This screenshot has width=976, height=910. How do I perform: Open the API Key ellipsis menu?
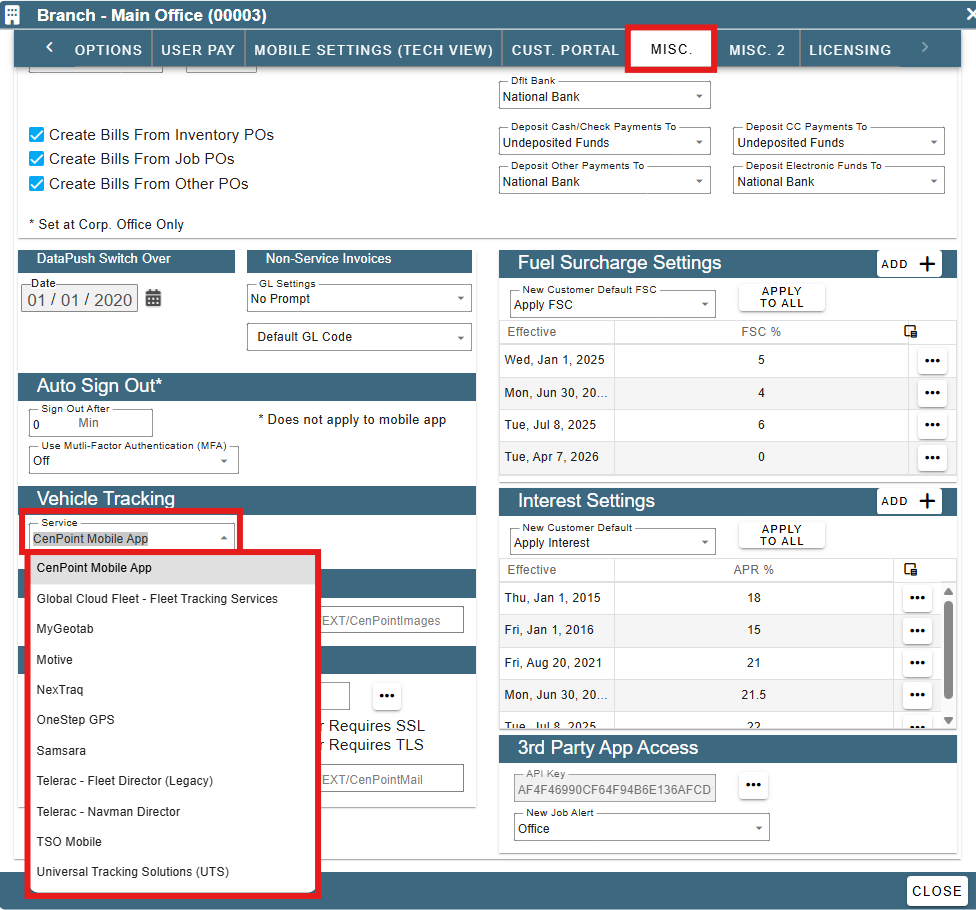tap(753, 785)
